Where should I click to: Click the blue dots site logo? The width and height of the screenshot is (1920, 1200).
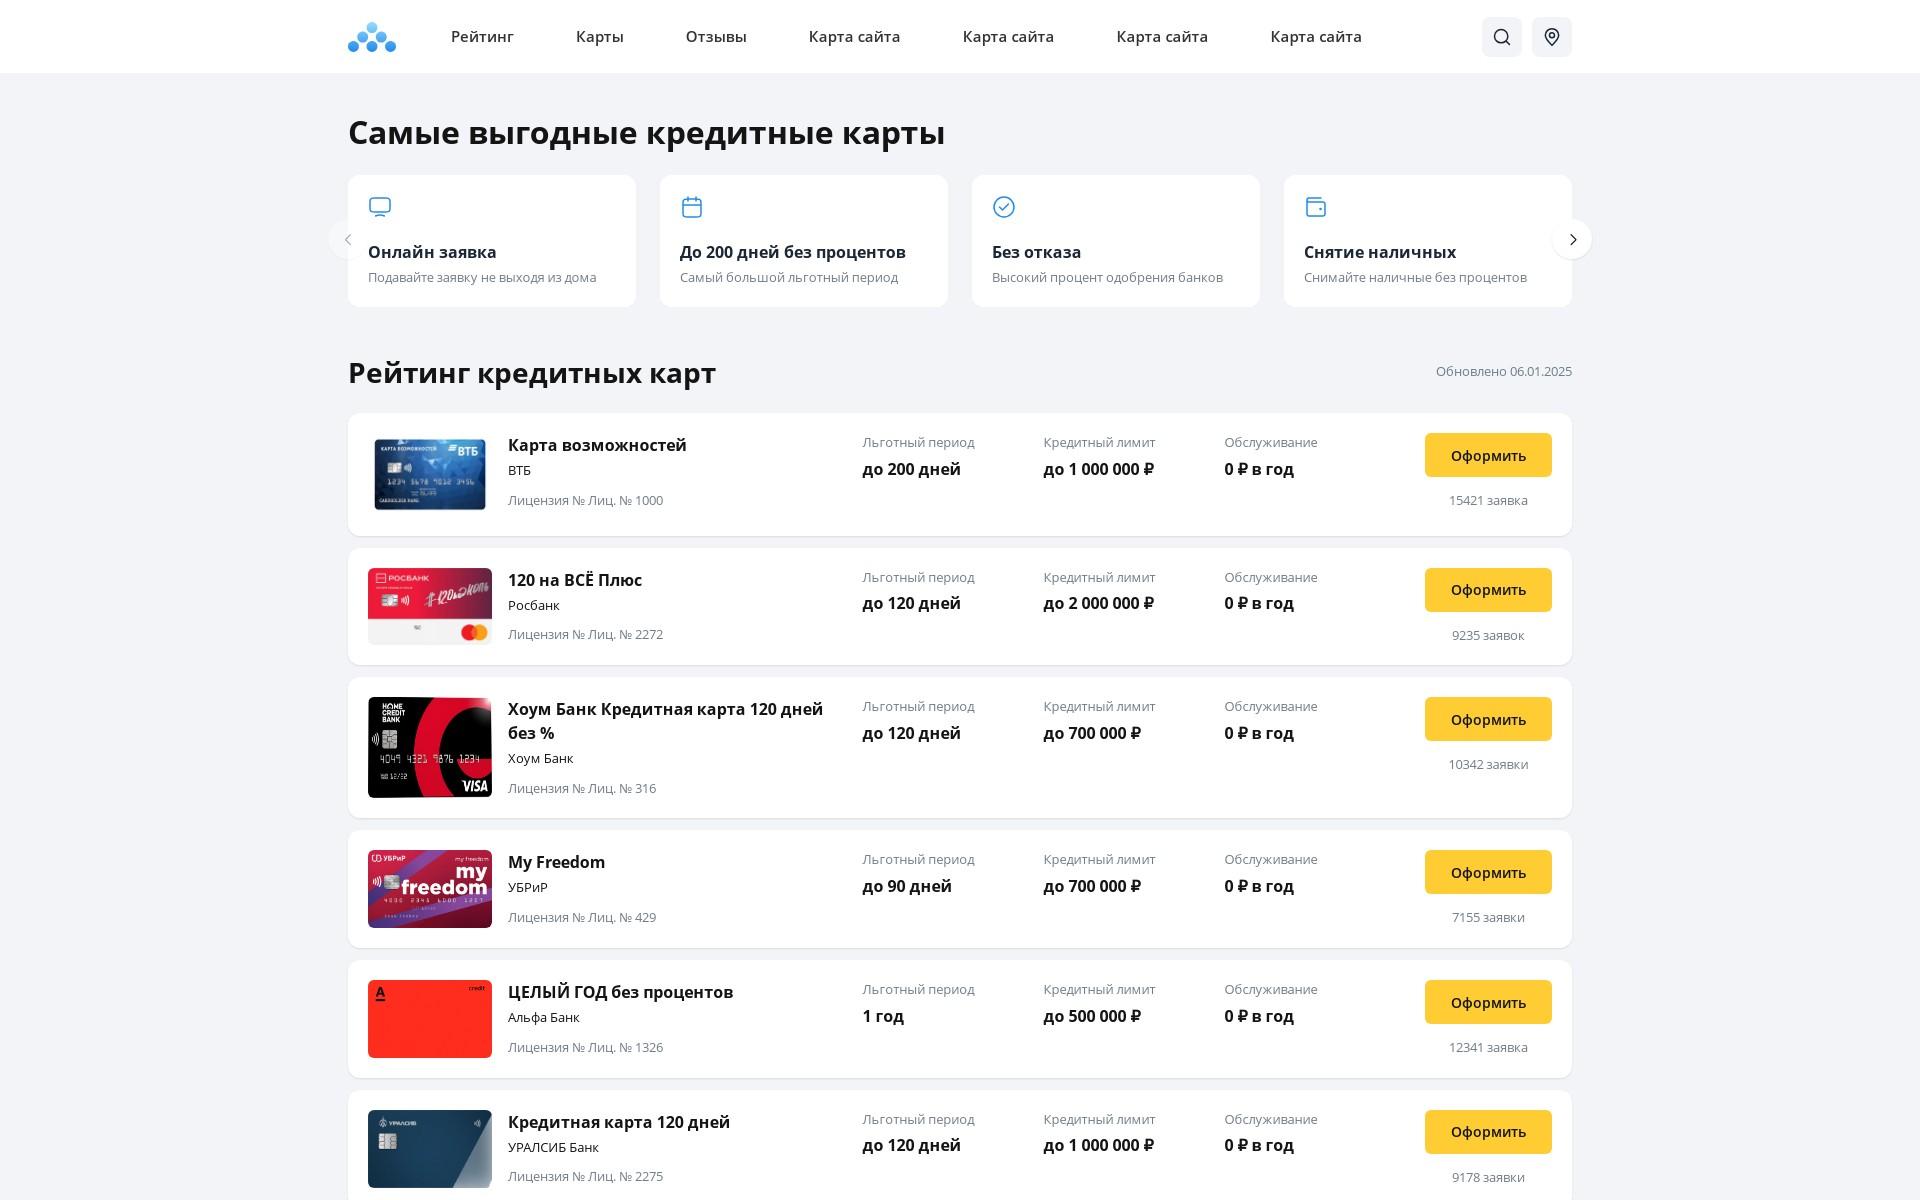coord(372,37)
